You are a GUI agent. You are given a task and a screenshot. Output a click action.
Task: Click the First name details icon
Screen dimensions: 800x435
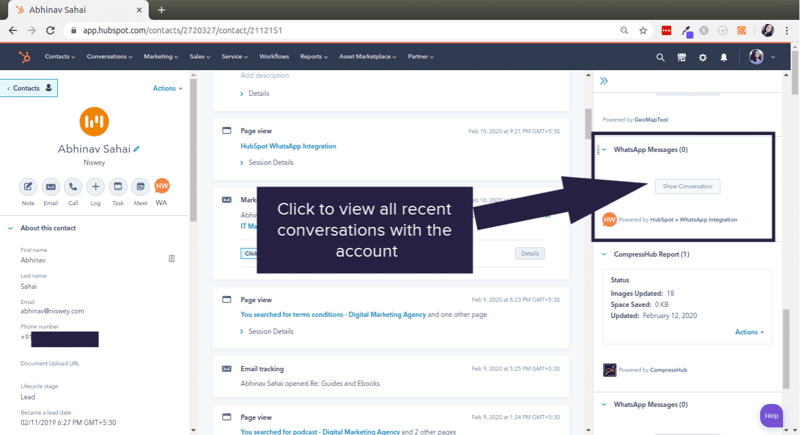(171, 259)
